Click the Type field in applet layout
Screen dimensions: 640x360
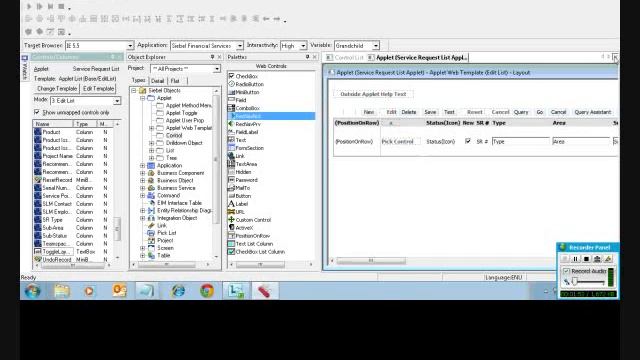[521, 141]
